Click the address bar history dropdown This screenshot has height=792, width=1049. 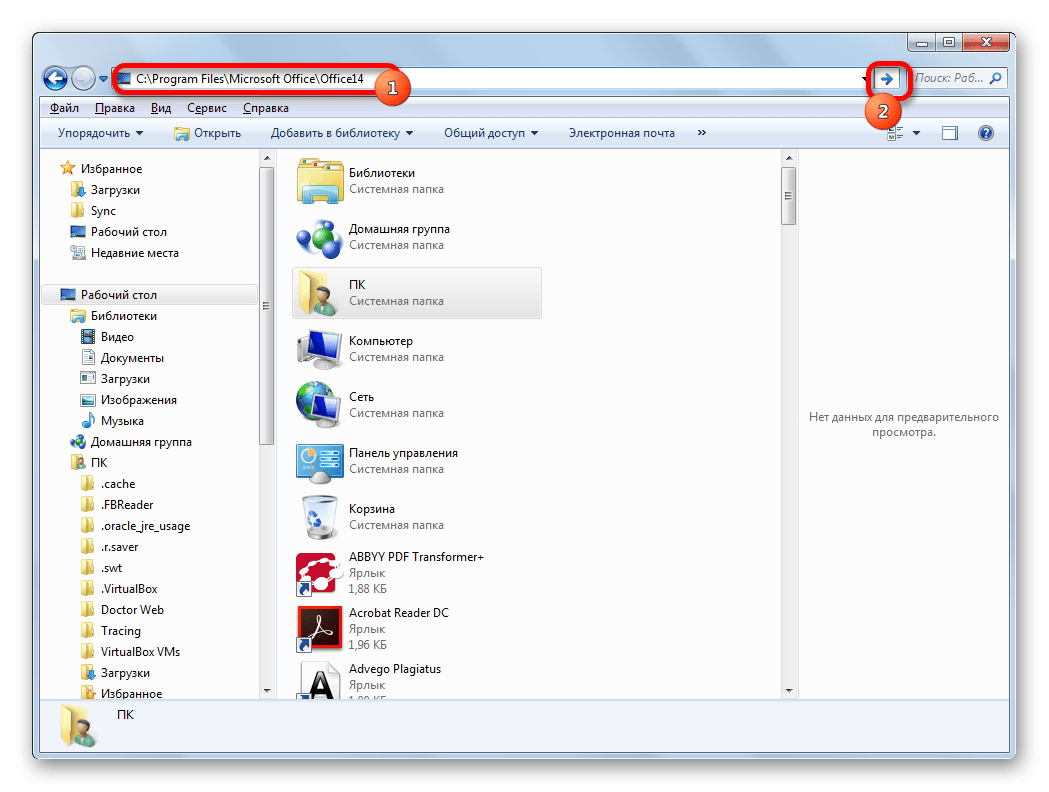click(x=865, y=79)
